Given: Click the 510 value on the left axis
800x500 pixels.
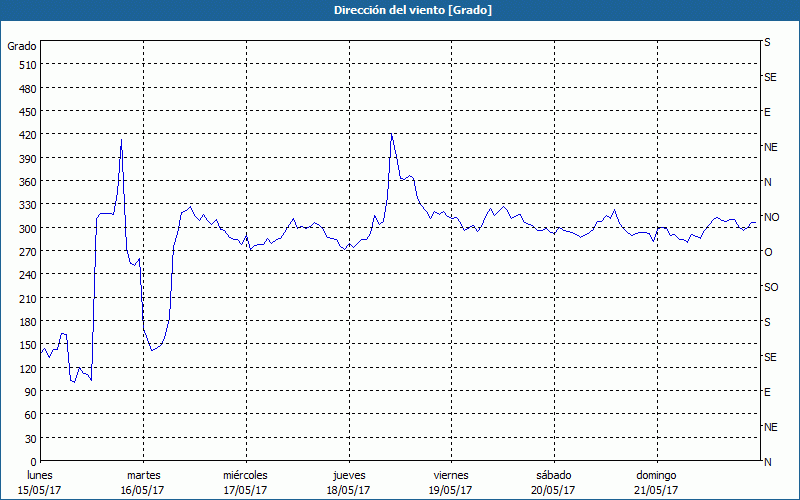Looking at the screenshot, I should 27,65.
